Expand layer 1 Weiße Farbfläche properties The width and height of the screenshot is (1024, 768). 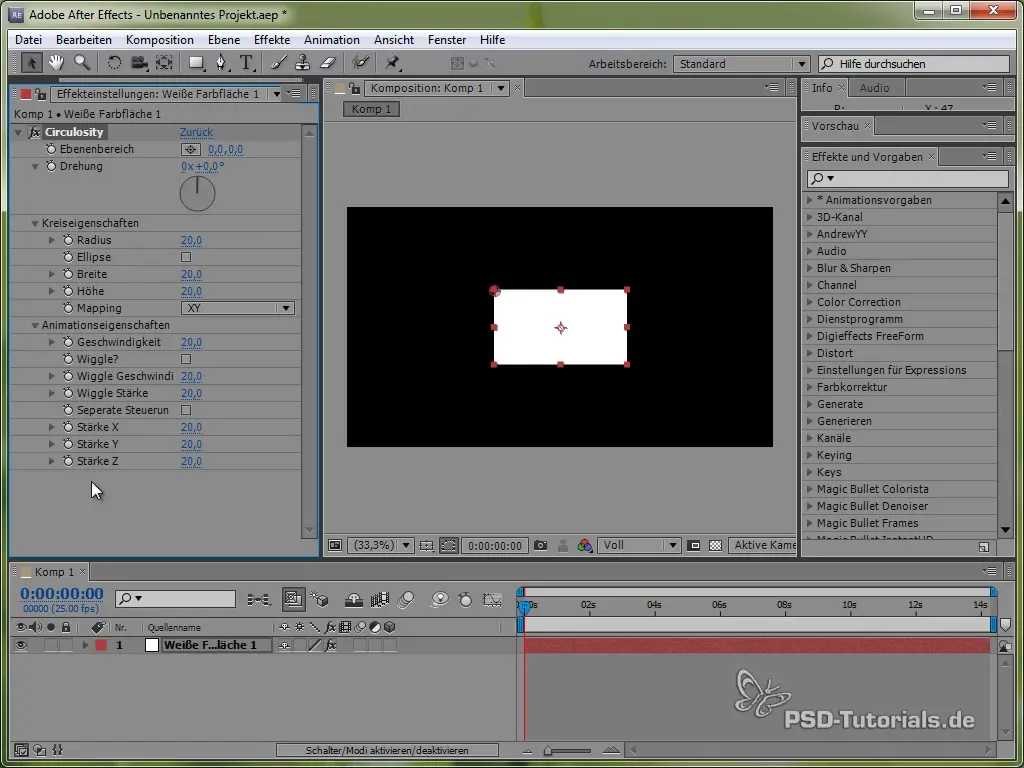(x=85, y=645)
